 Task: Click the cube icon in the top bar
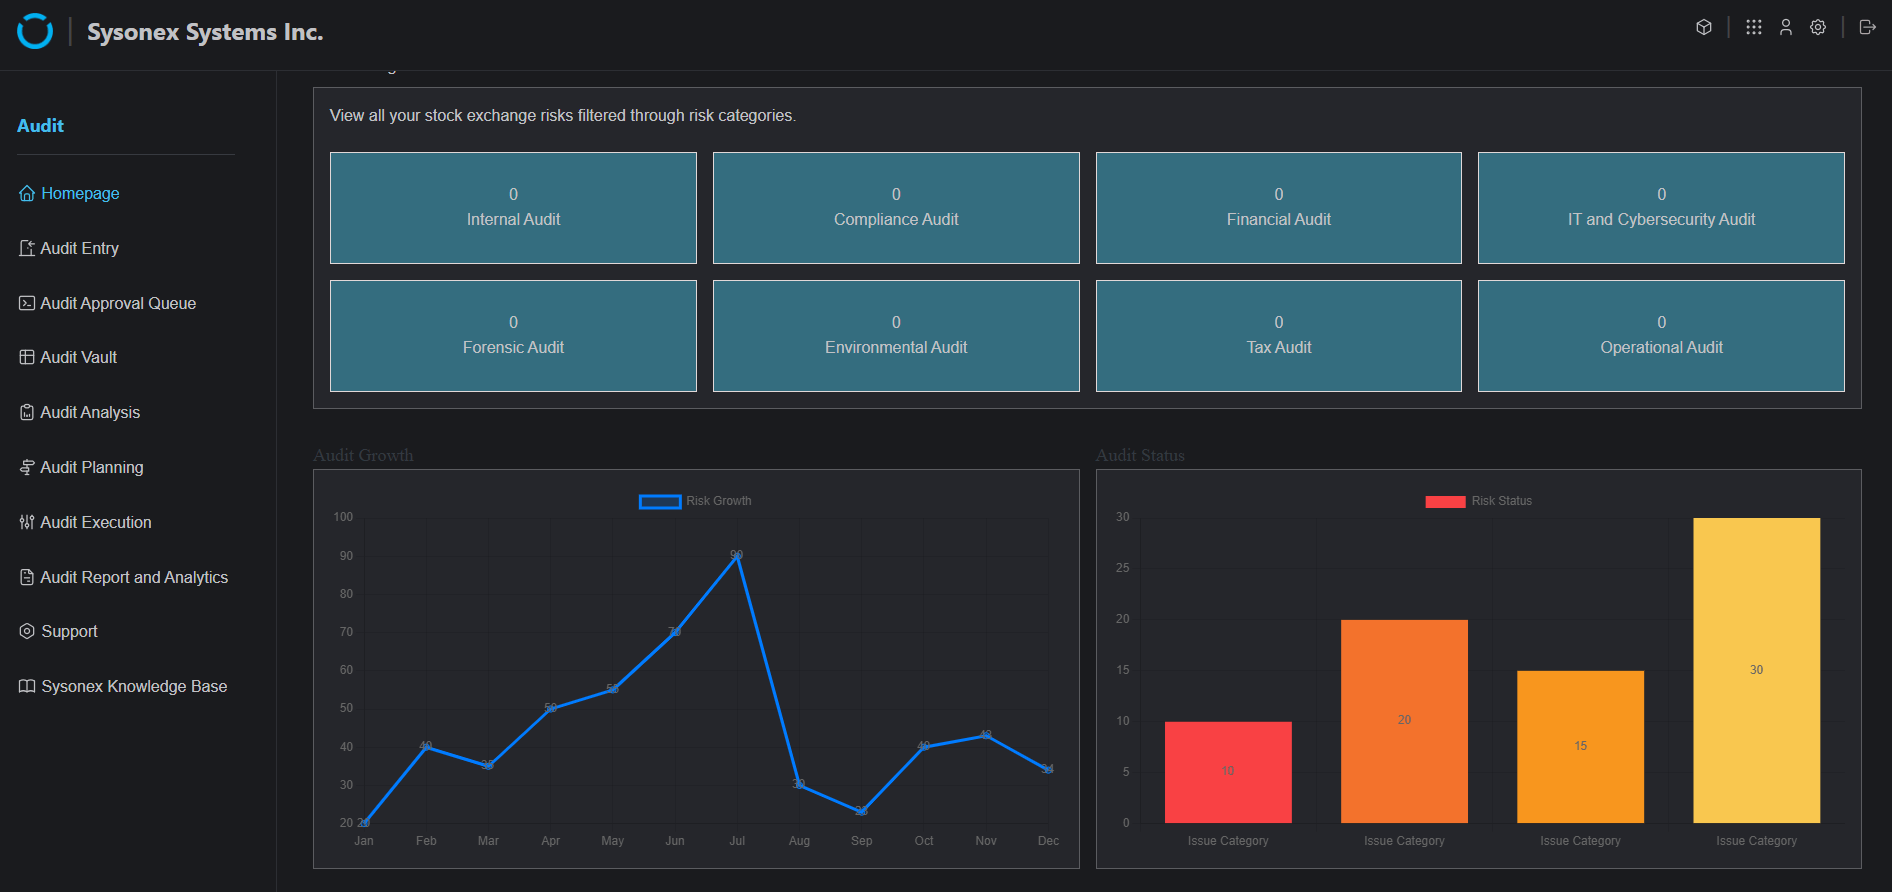click(1704, 27)
